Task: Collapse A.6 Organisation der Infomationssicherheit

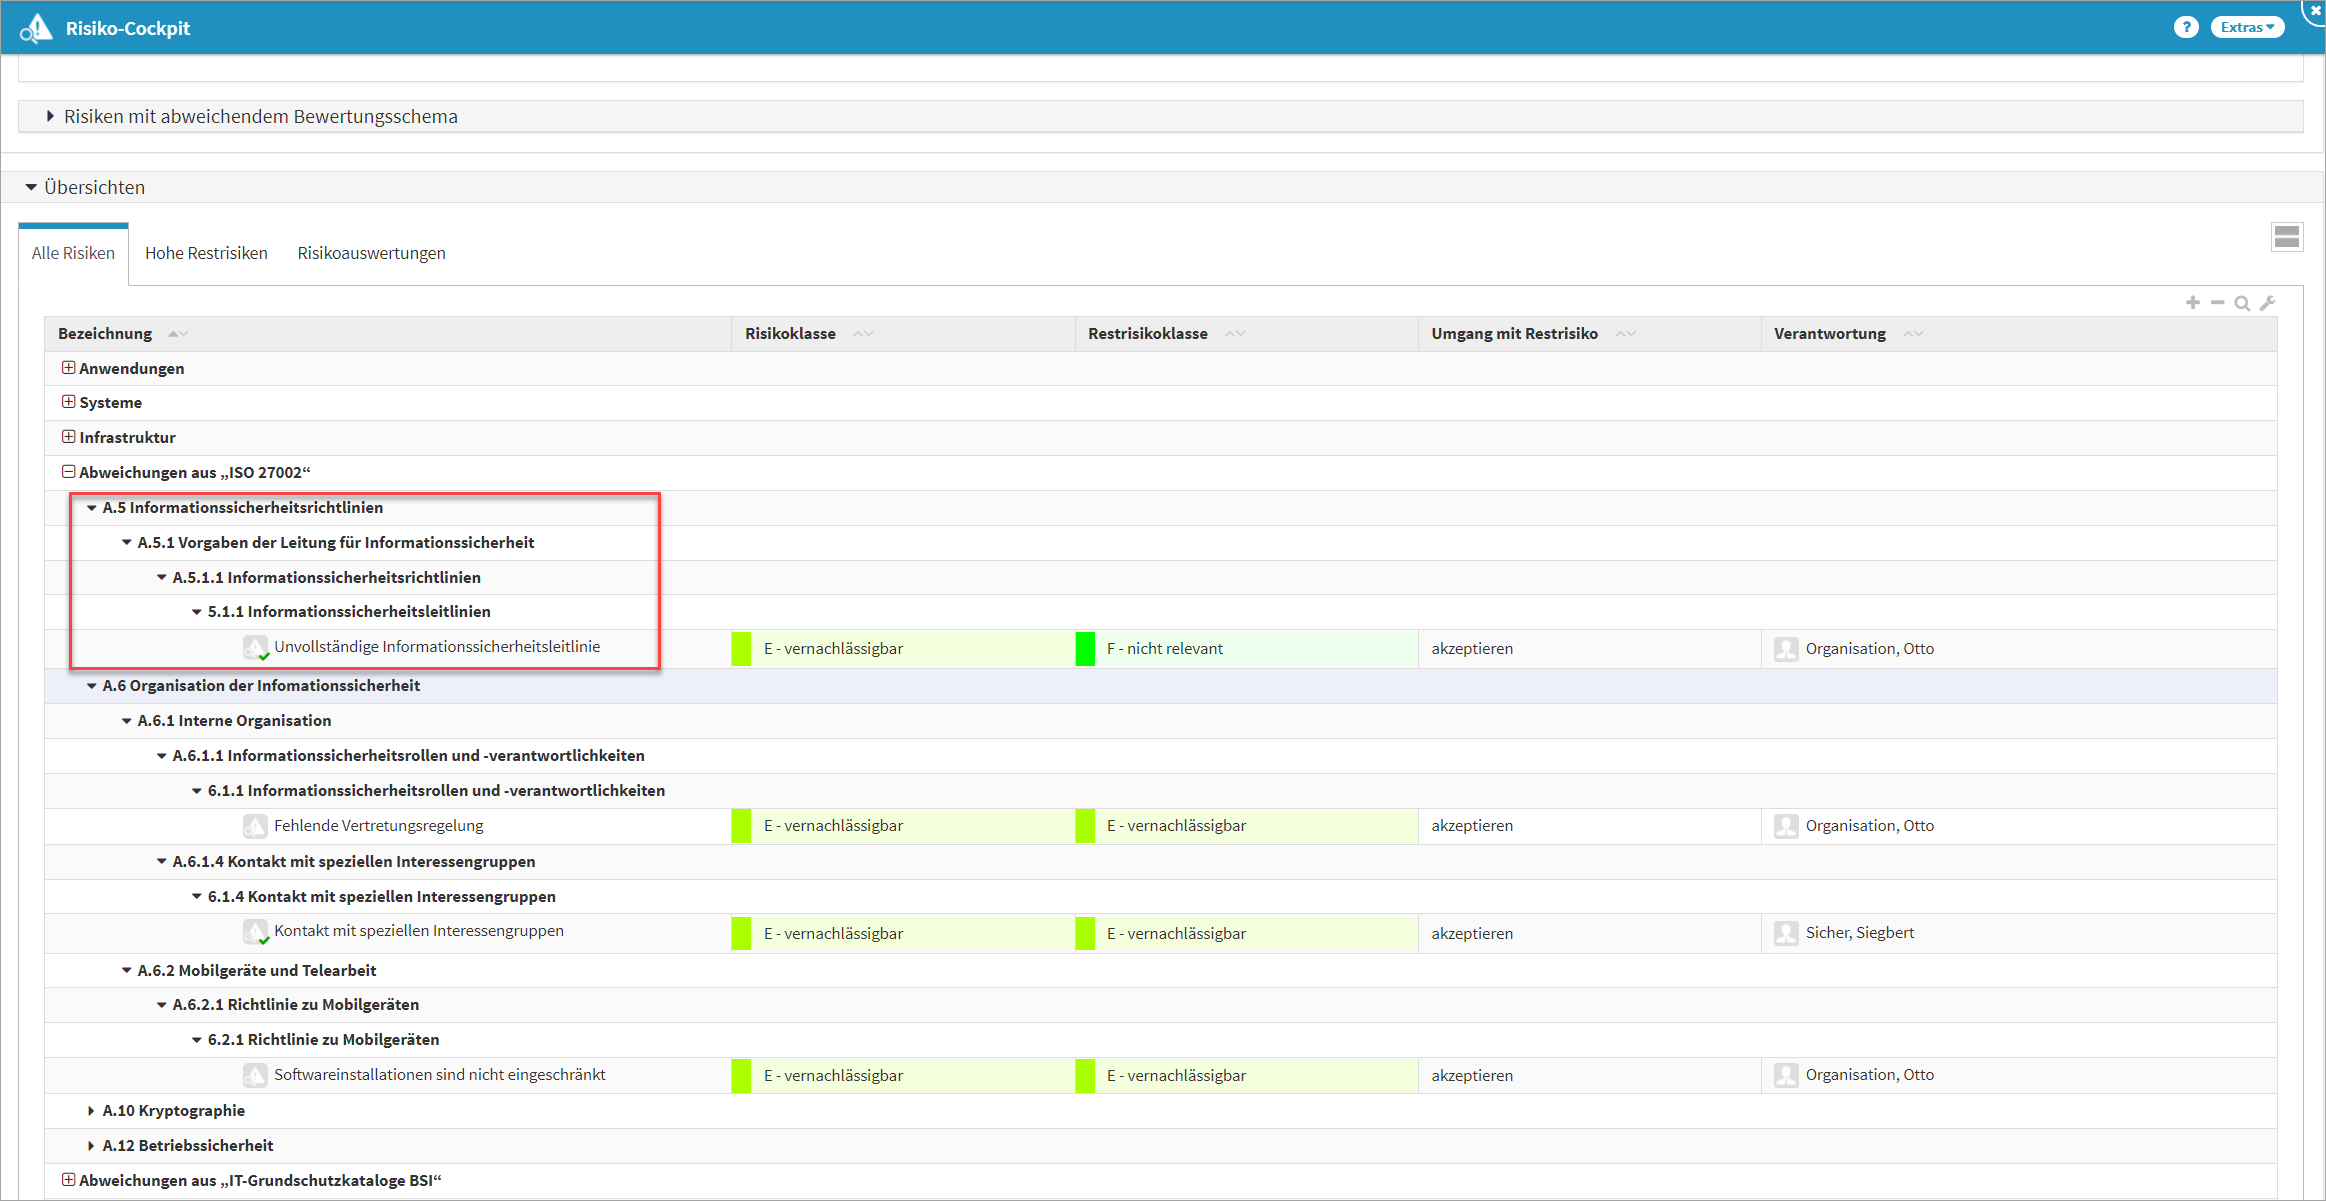Action: (91, 686)
